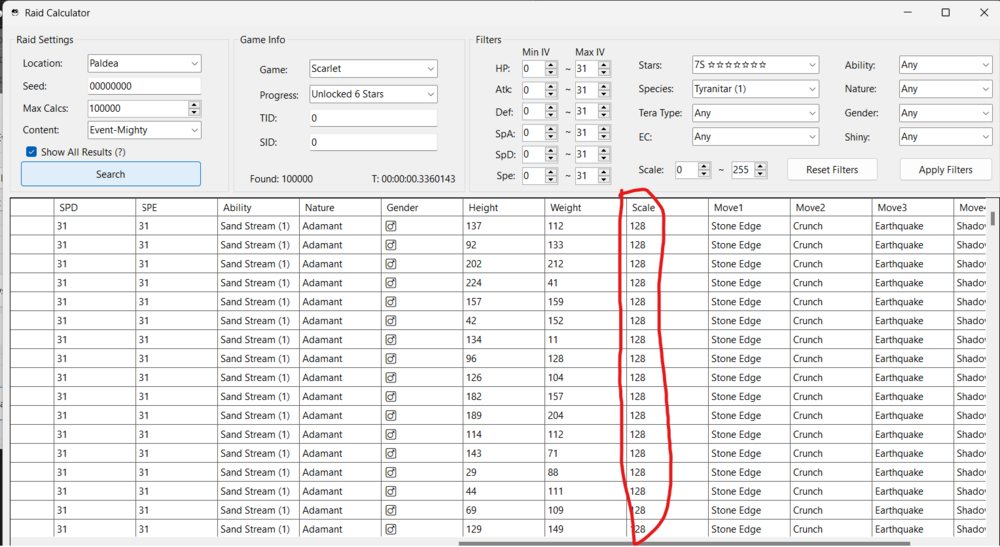Click into the Seed input field
1000x547 pixels.
pyautogui.click(x=144, y=86)
